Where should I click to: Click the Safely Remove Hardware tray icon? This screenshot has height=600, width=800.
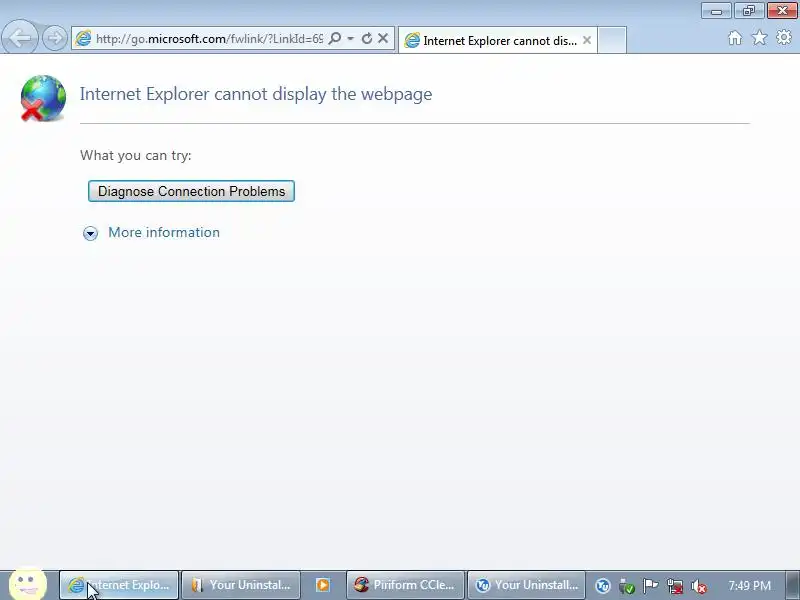point(627,586)
